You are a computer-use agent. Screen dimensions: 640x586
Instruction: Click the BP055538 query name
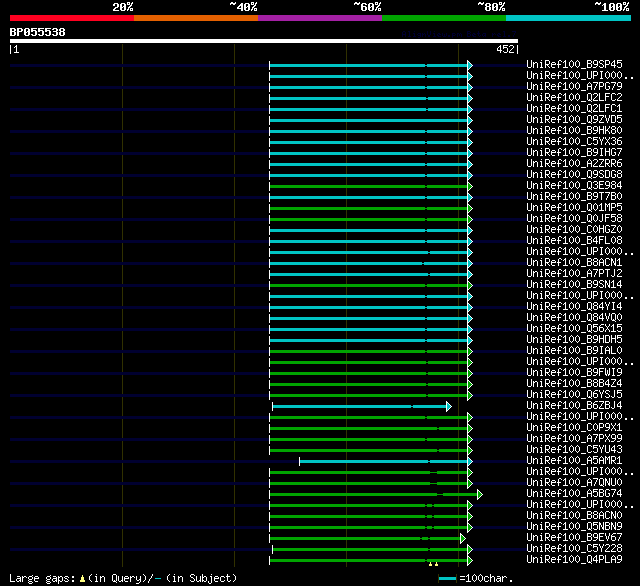37,32
